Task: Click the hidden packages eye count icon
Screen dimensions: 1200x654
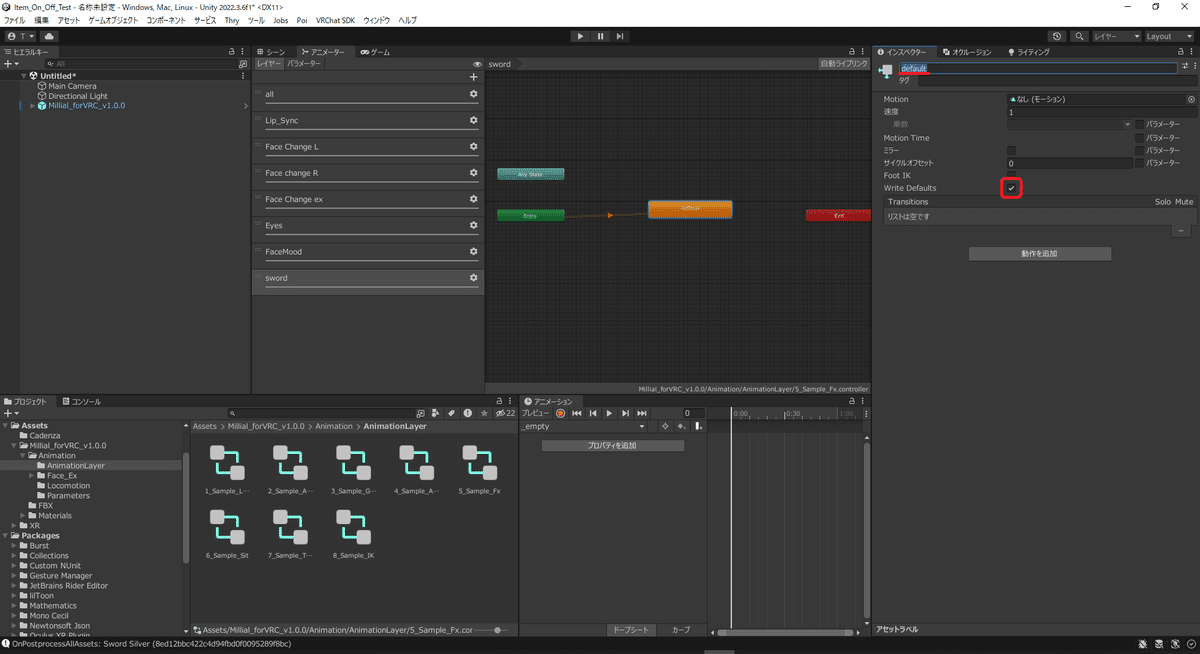Action: [x=505, y=413]
